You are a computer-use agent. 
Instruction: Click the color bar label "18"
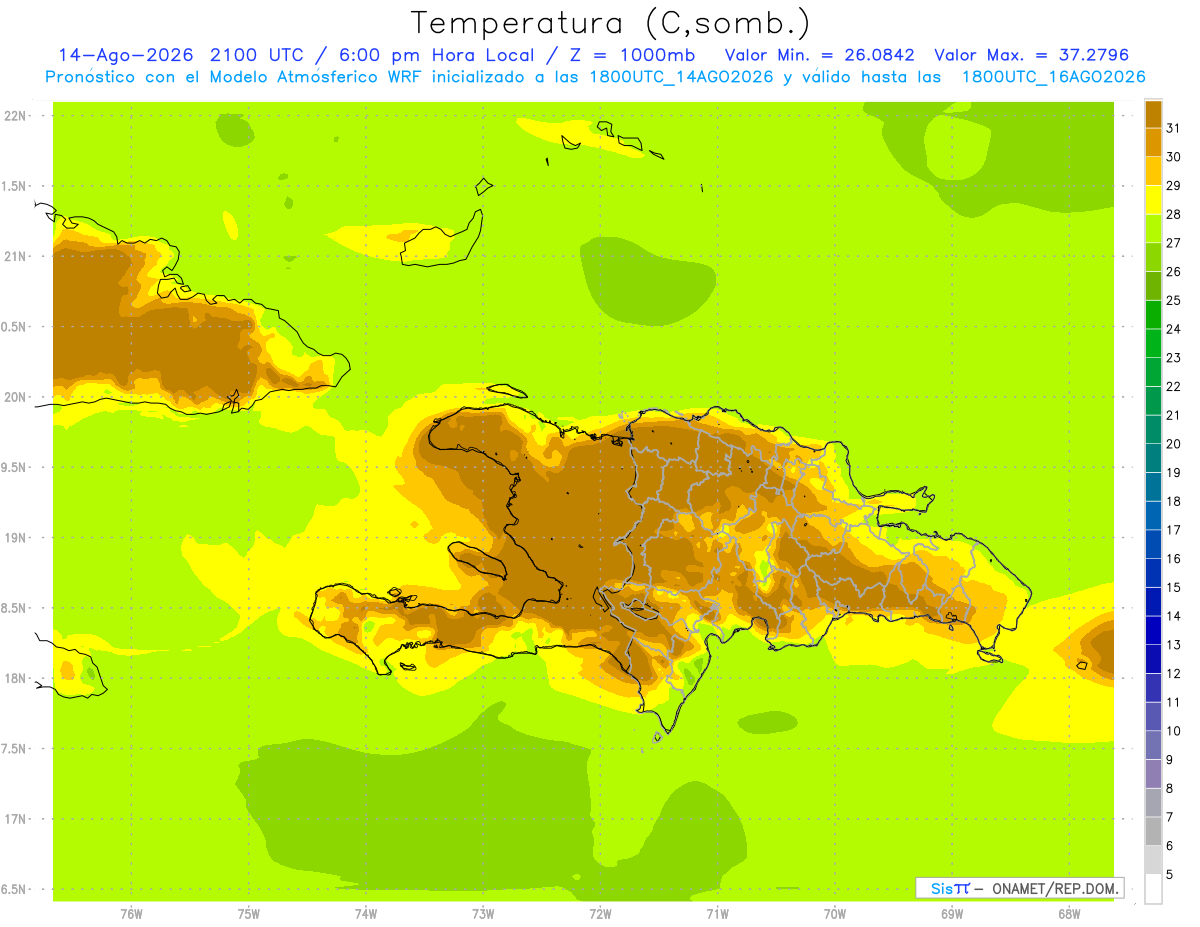1173,501
